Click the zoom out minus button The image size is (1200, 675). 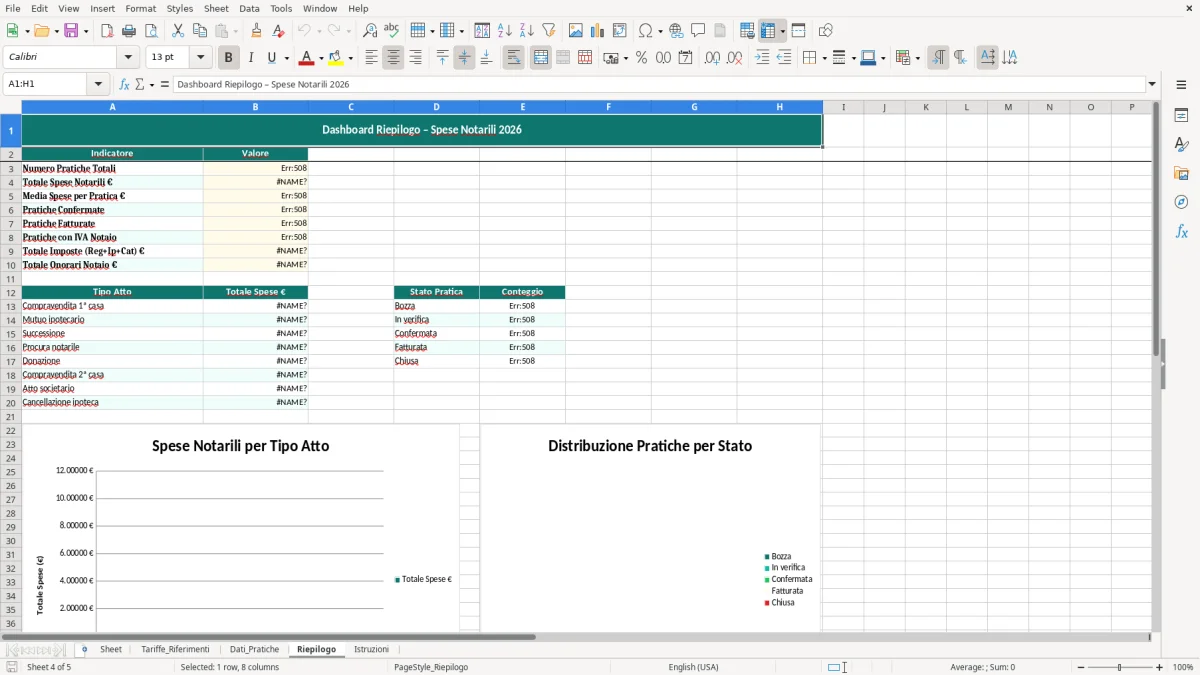click(1081, 667)
